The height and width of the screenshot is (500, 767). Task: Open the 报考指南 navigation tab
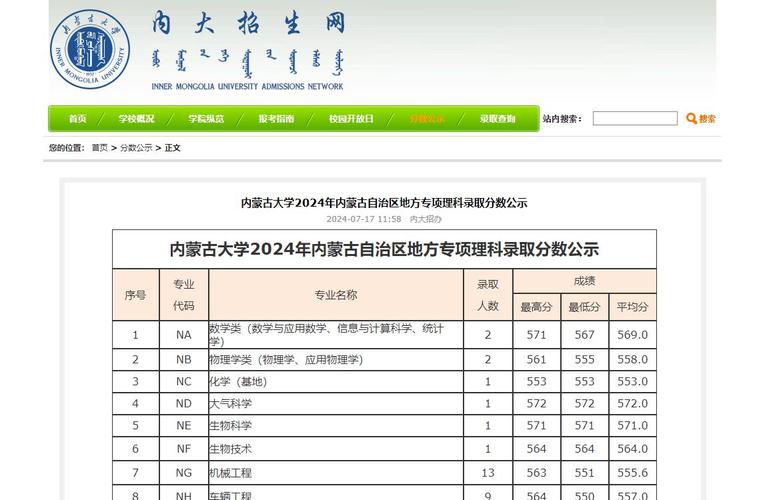[x=276, y=119]
